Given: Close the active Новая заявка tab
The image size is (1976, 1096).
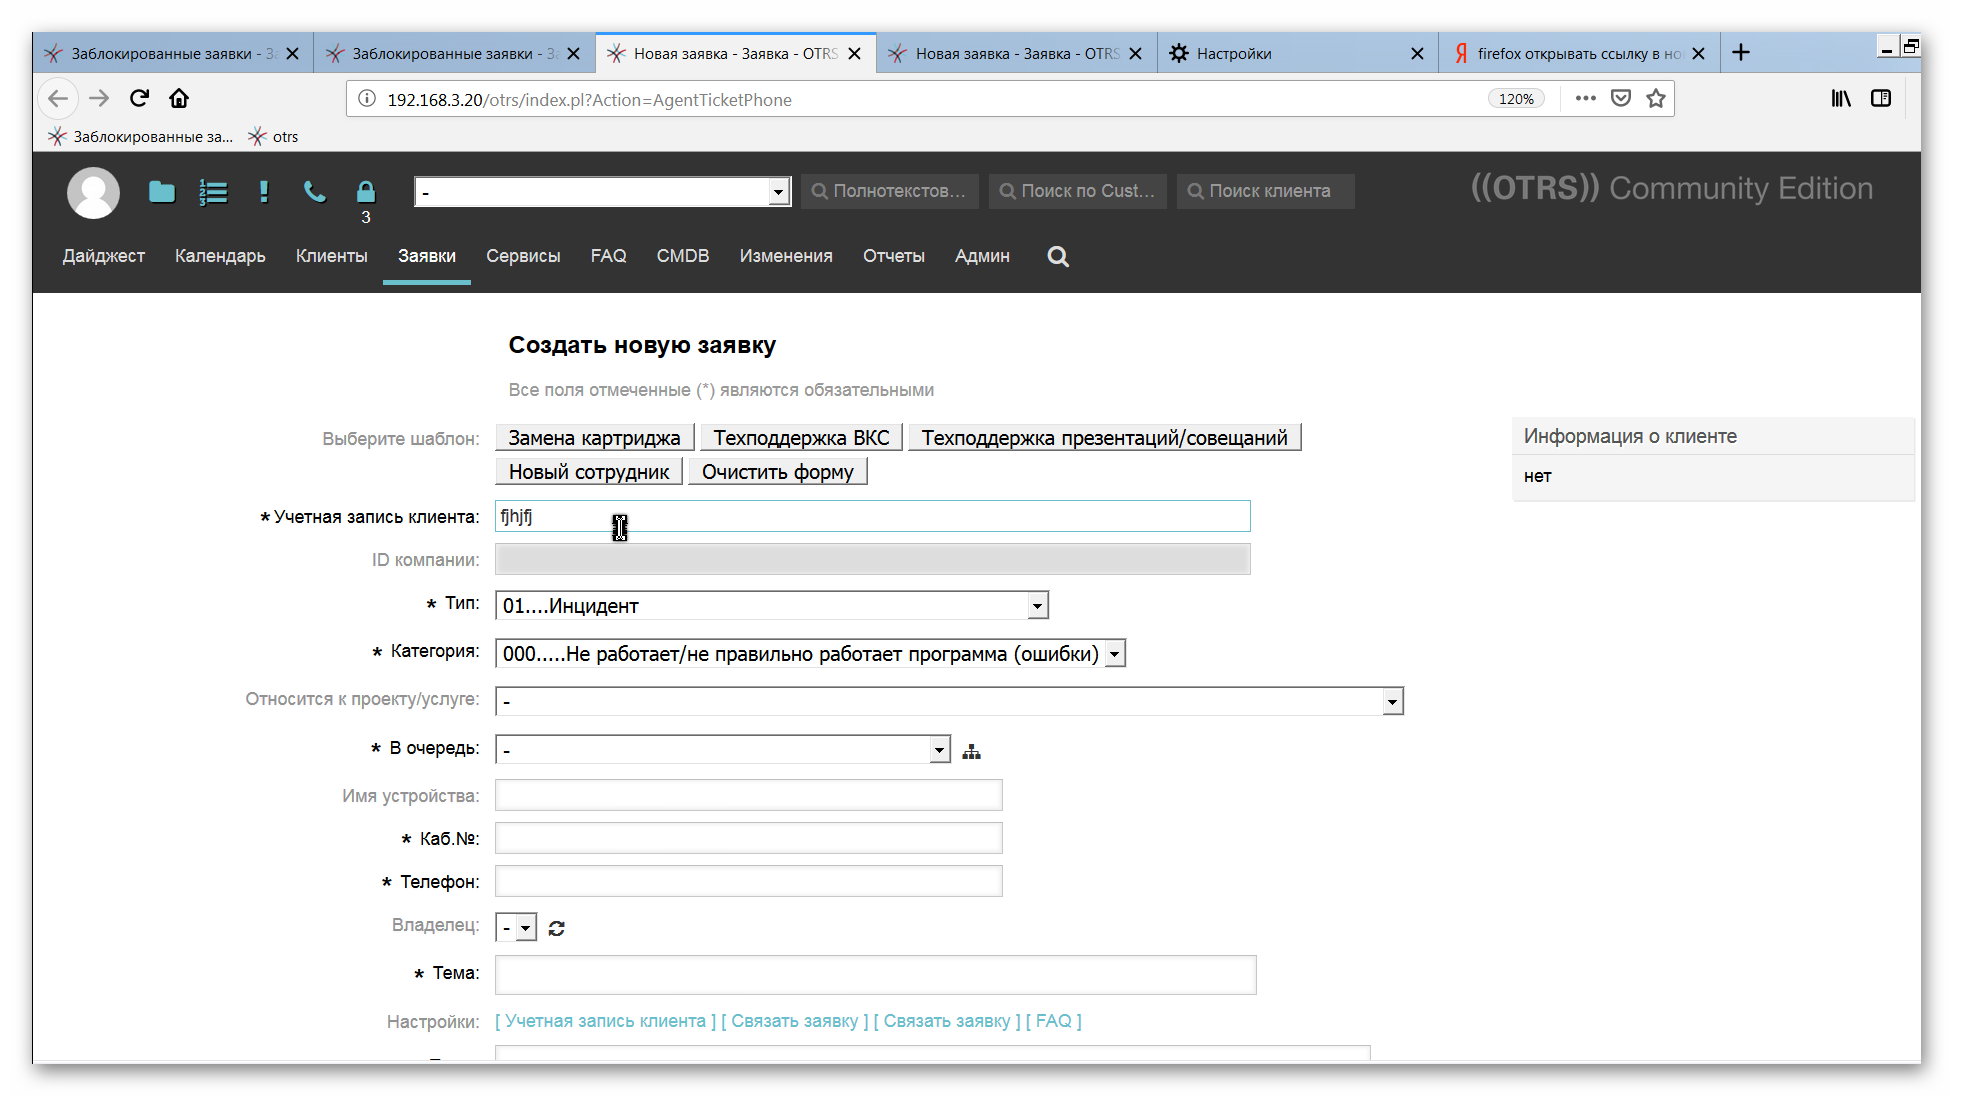Looking at the screenshot, I should coord(854,54).
